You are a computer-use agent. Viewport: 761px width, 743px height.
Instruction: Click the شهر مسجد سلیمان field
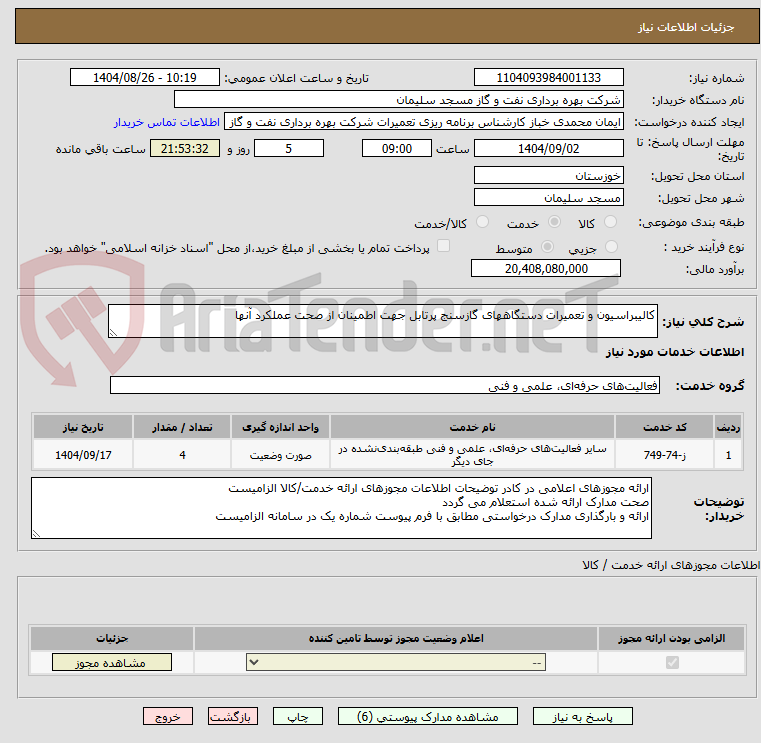coord(548,198)
